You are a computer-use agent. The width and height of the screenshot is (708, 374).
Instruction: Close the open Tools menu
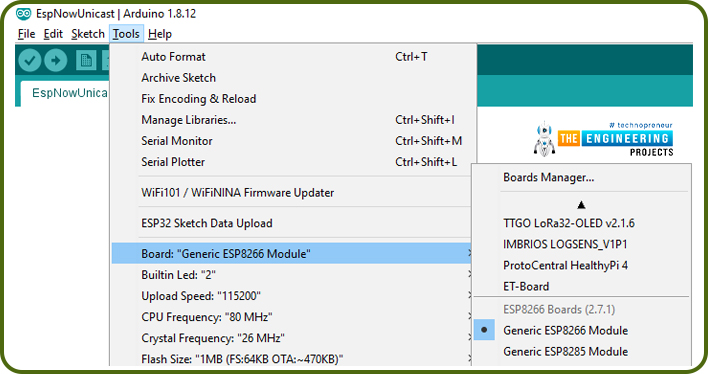click(126, 34)
